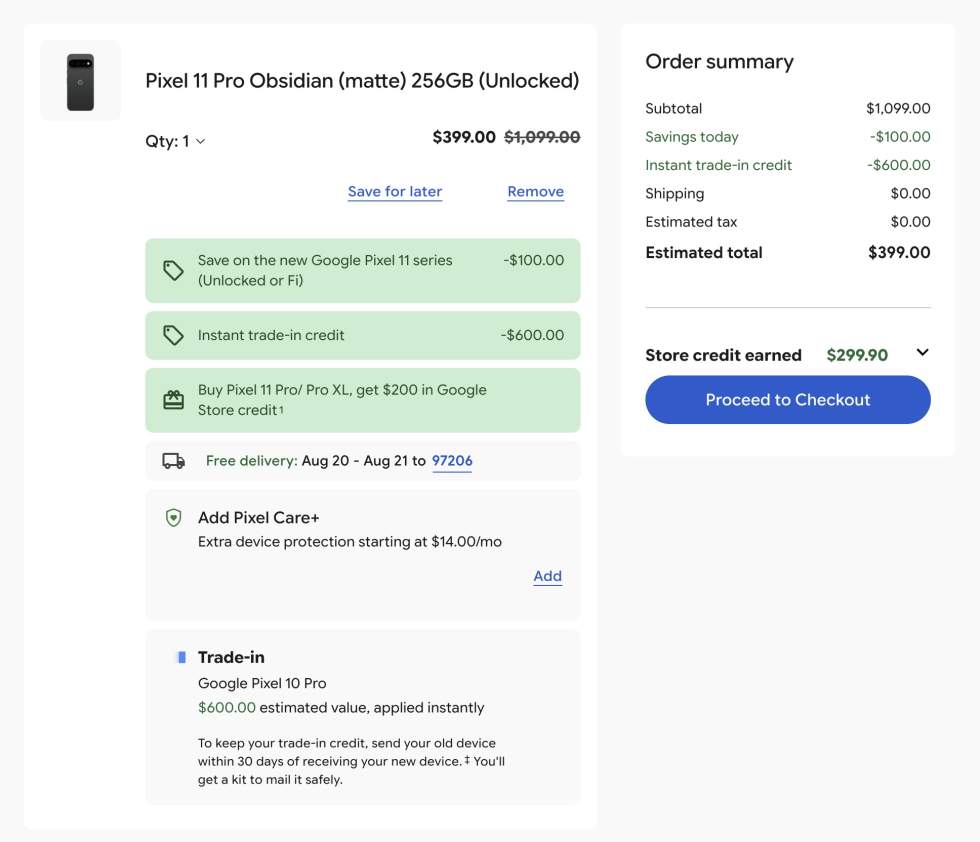
Task: Expand the Store credit earned chevron
Action: click(922, 353)
